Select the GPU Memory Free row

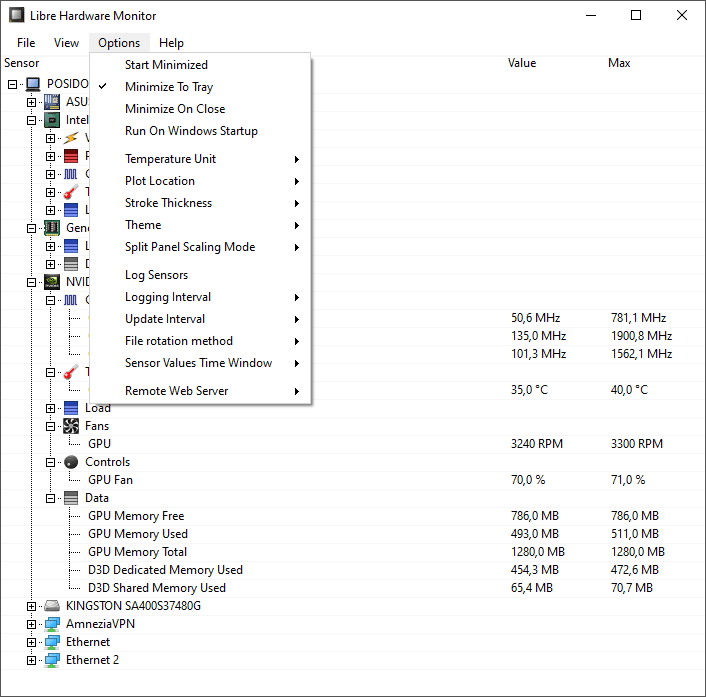click(x=353, y=516)
